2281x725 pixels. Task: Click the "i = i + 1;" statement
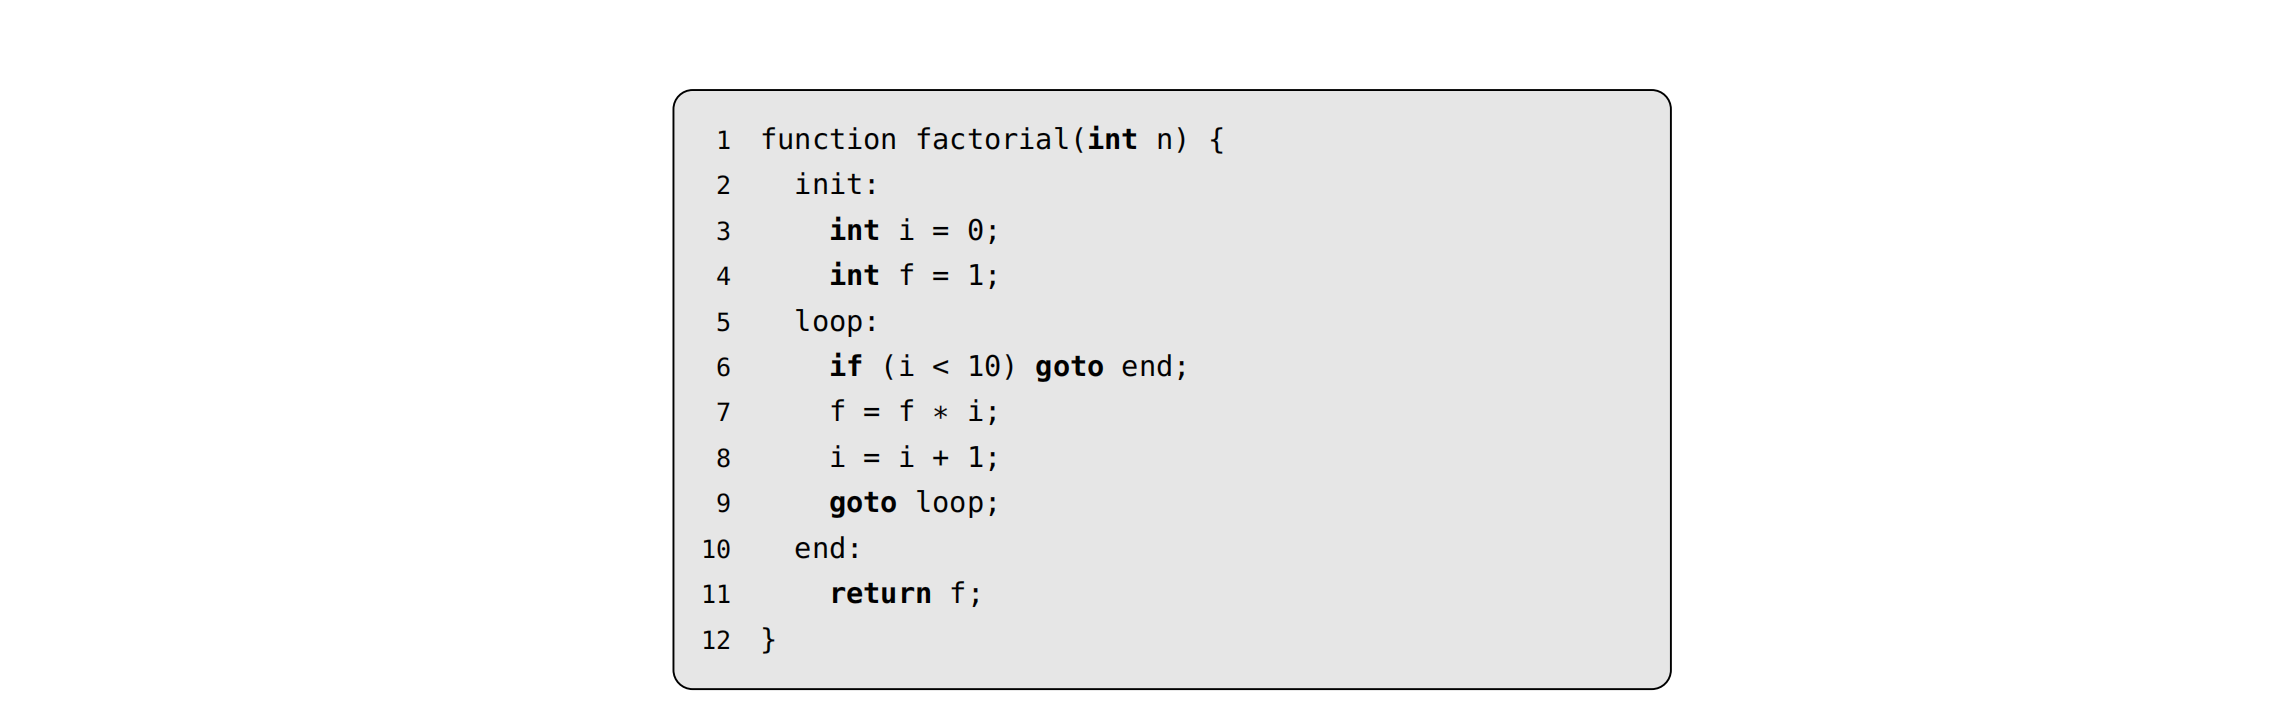tap(913, 458)
